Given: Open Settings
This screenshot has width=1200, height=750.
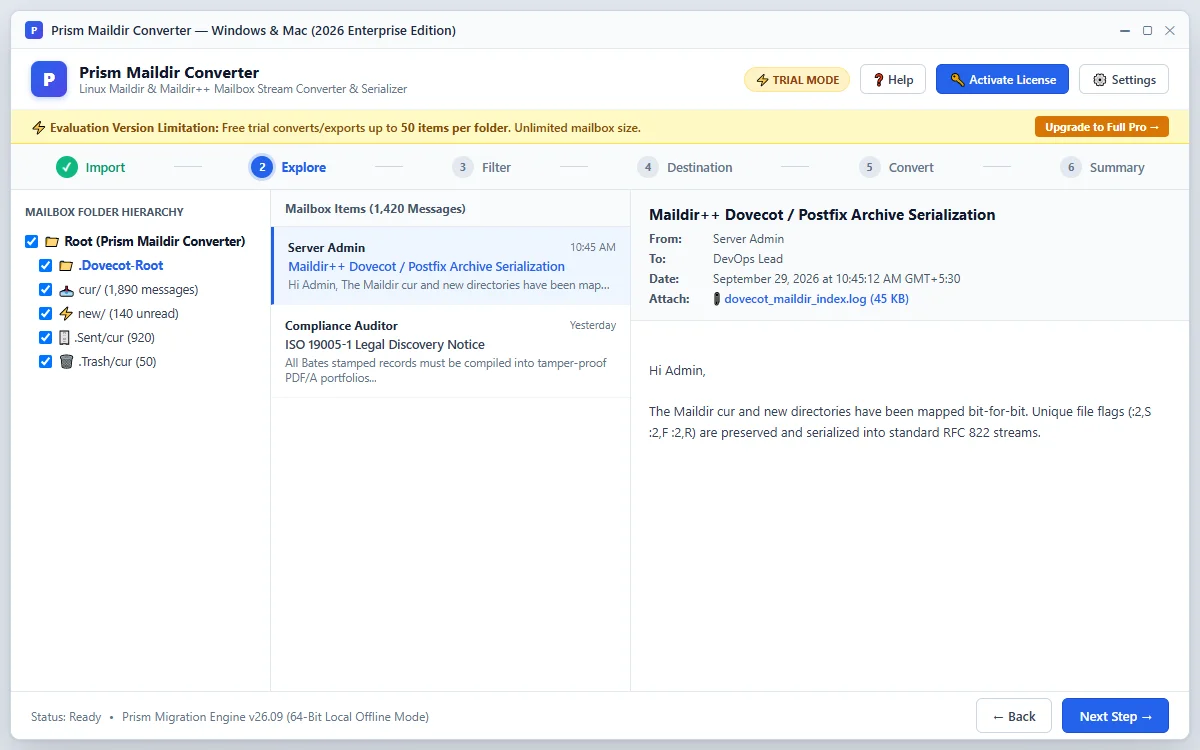Looking at the screenshot, I should tap(1124, 80).
